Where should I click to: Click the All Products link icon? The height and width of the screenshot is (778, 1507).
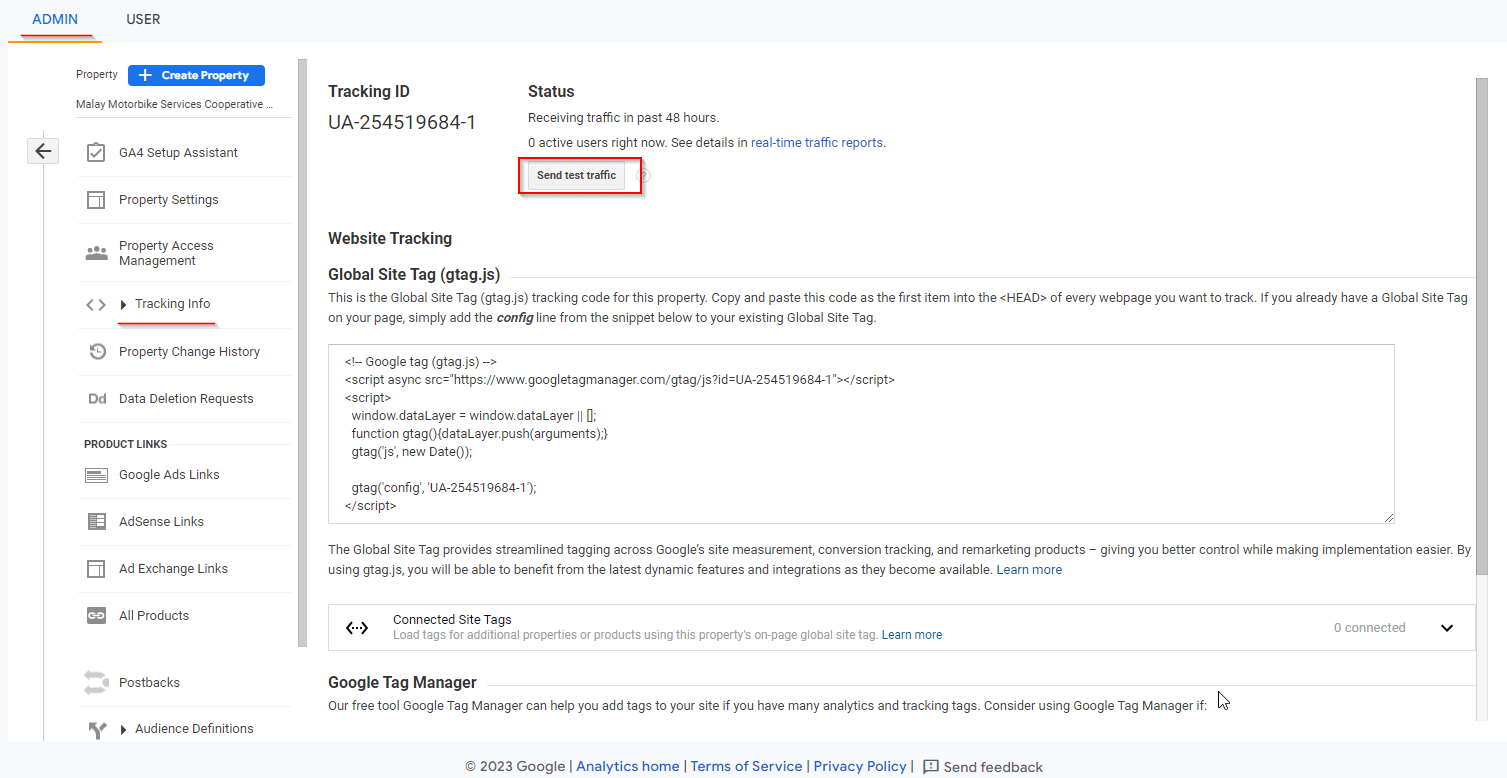coord(96,616)
